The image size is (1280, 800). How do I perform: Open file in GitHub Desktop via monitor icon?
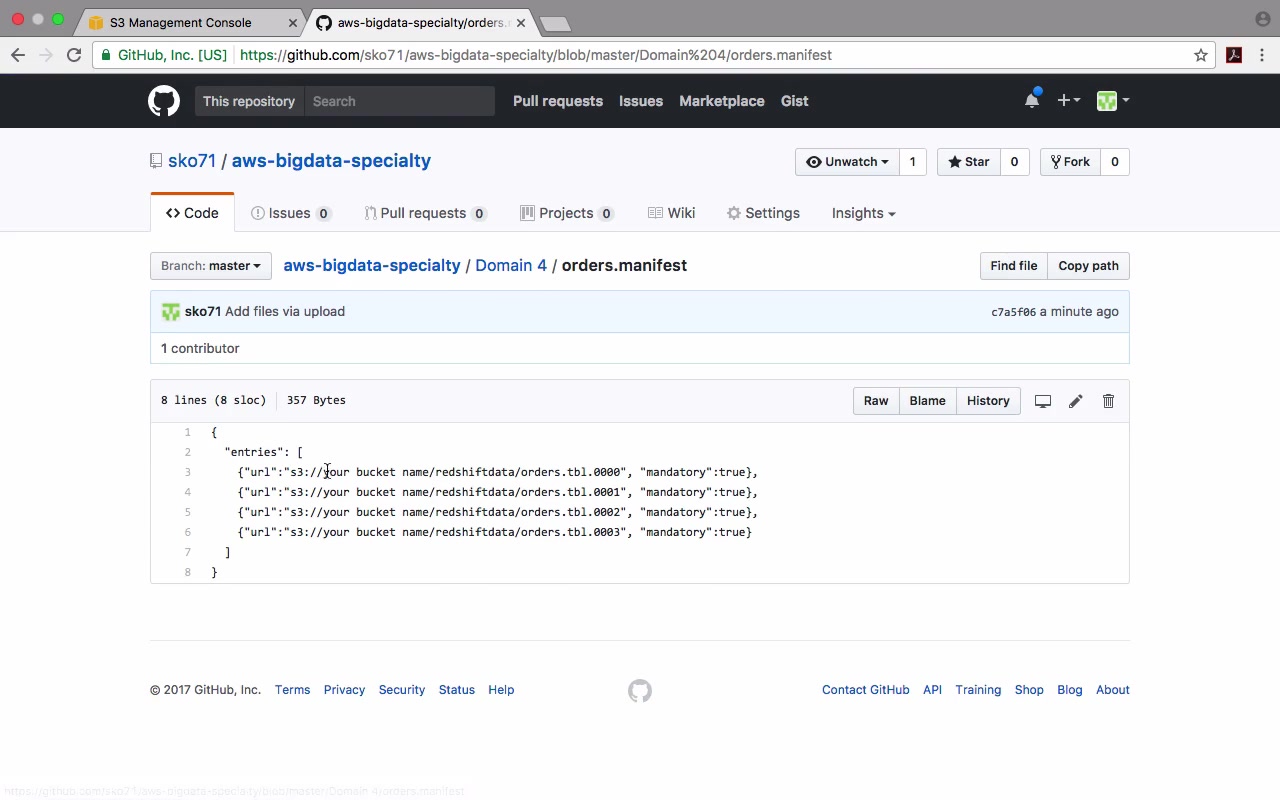pos(1042,401)
